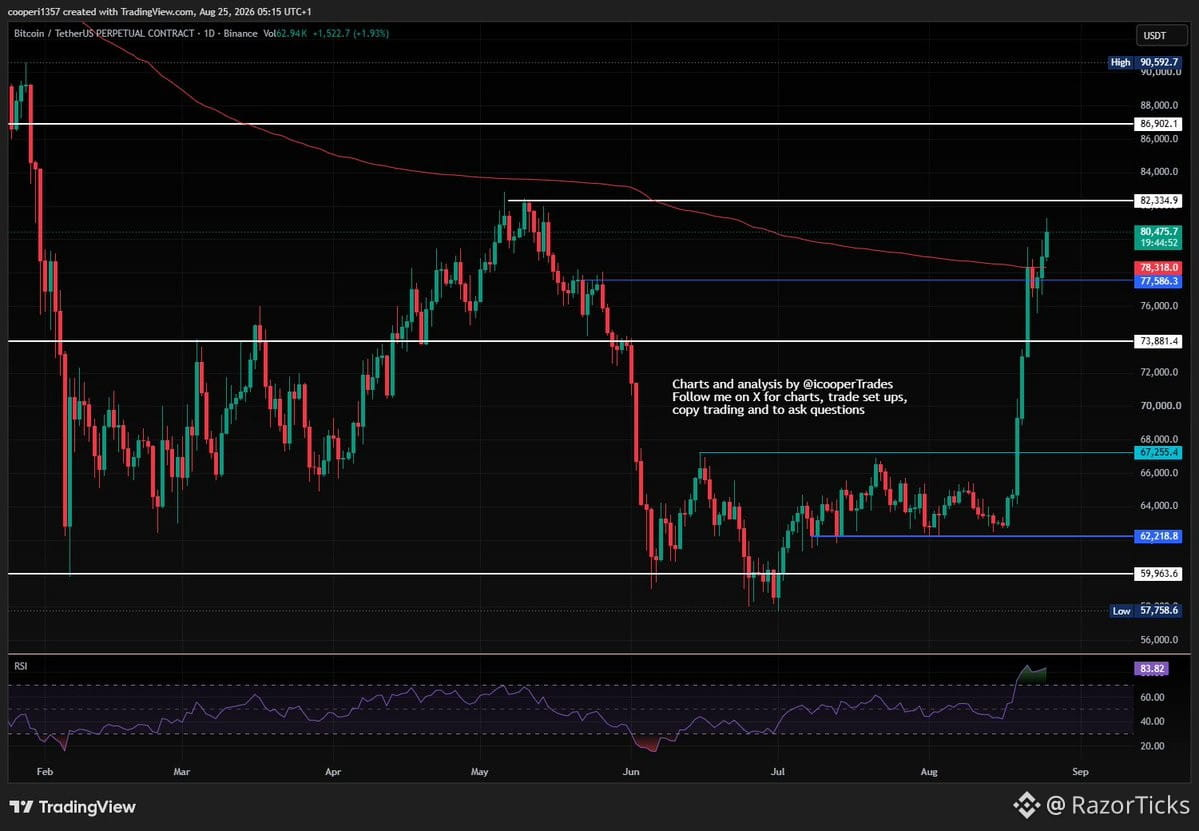Click the 62,218.8 blue price label
Viewport: 1199px width, 831px height.
pos(1158,536)
